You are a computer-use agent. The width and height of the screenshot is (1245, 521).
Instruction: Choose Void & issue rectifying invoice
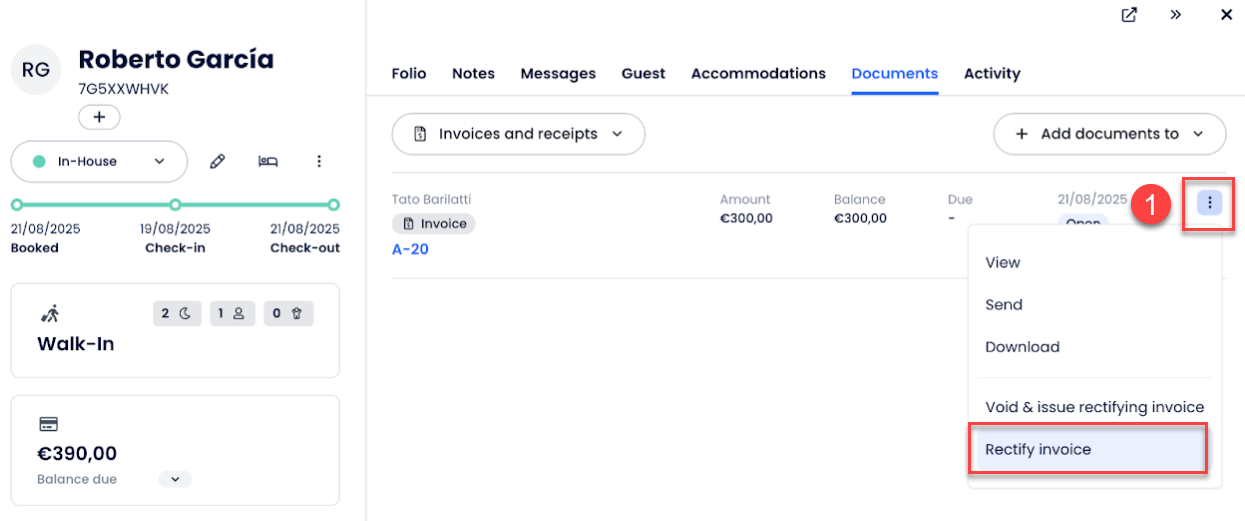coord(1094,407)
